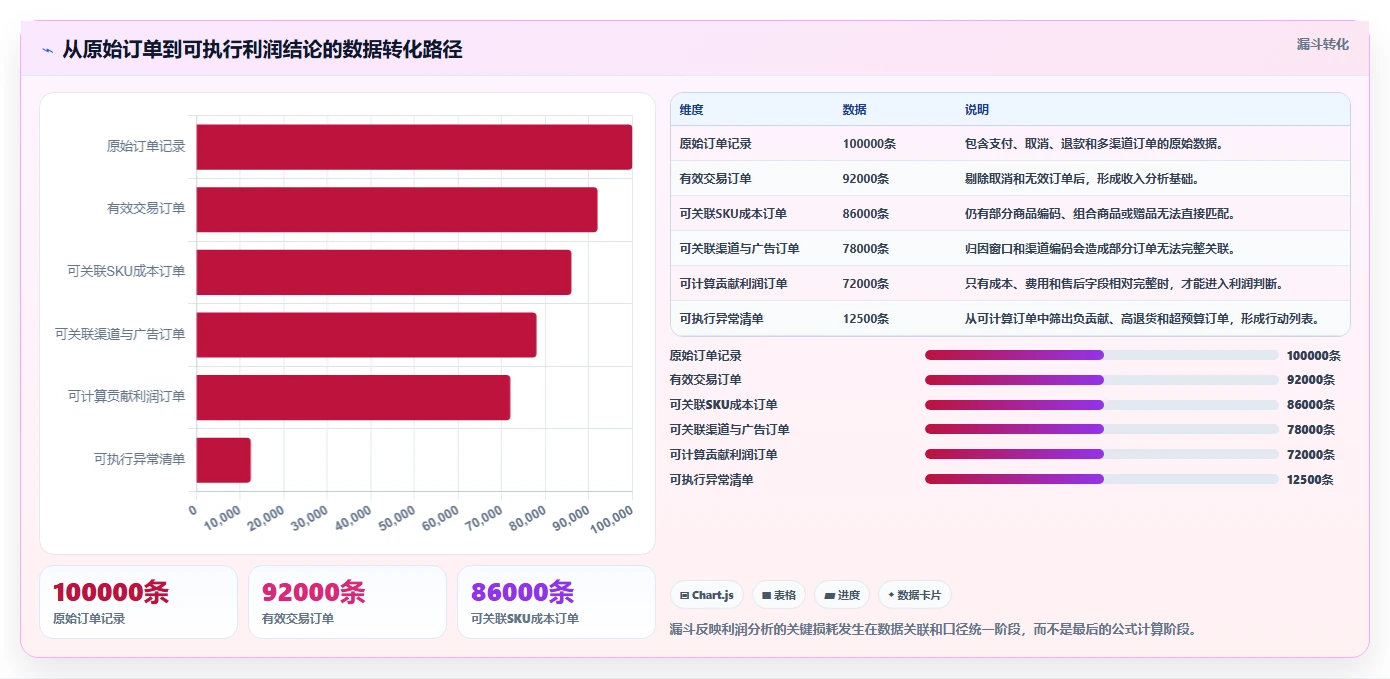Click the 可关联渠道与广告订单 bar in the chart

[x=366, y=335]
